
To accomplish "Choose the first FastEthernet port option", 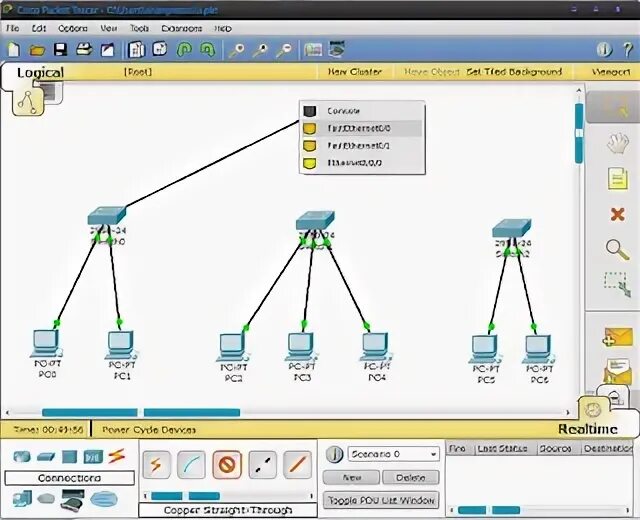I will pos(362,128).
